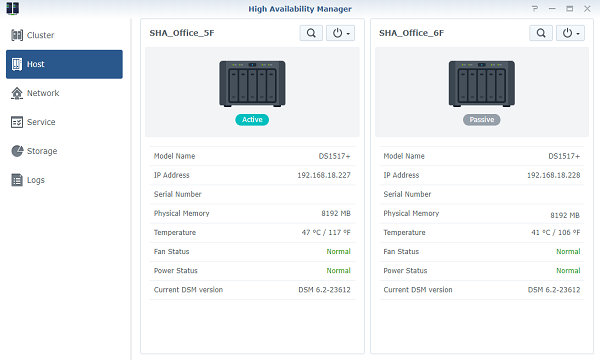
Task: Click the magnifier button for SHA_Office_6F
Action: coord(541,33)
